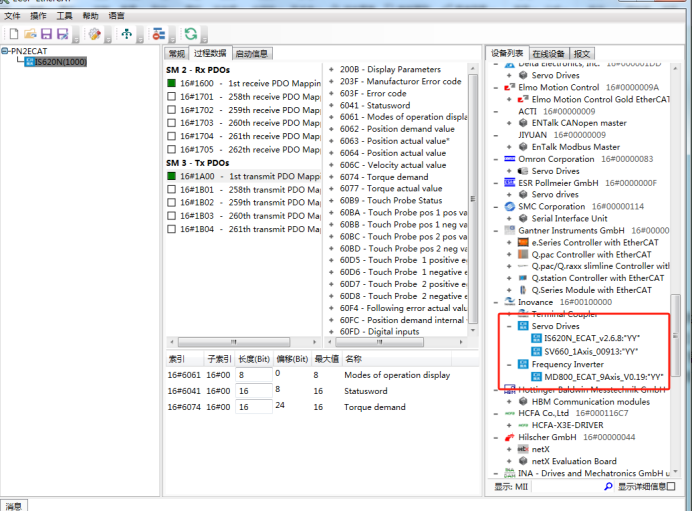Switch to the 启动信息 tab
693x511 pixels.
coord(251,53)
